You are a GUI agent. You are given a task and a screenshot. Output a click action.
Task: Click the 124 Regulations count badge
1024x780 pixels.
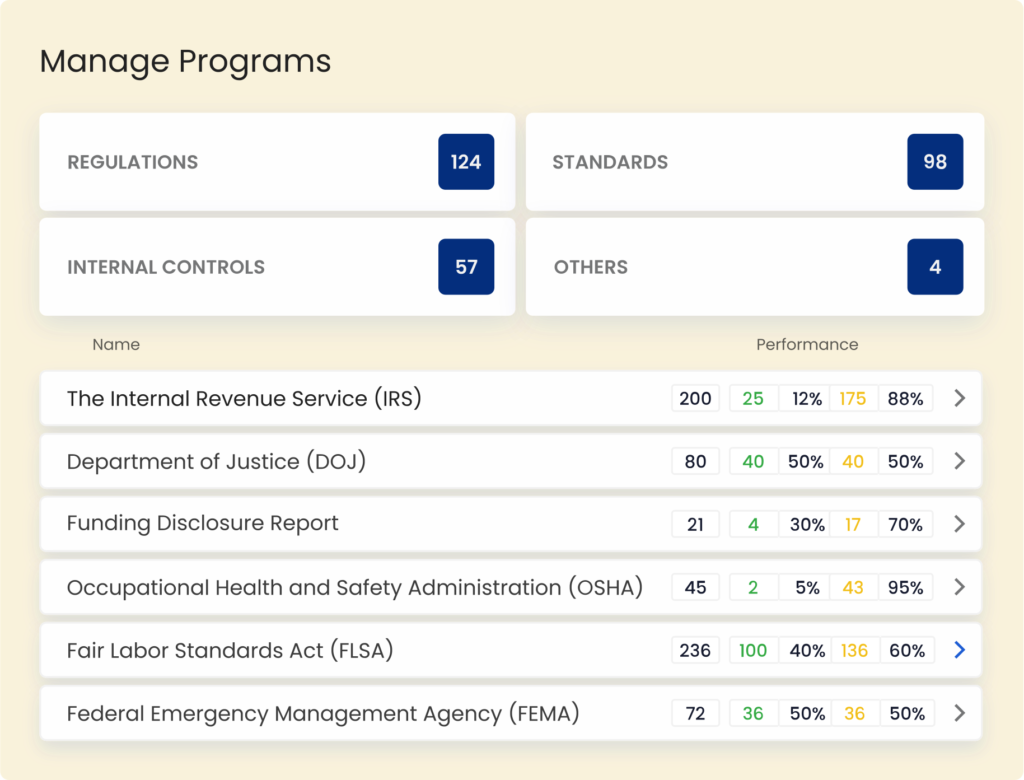(466, 162)
